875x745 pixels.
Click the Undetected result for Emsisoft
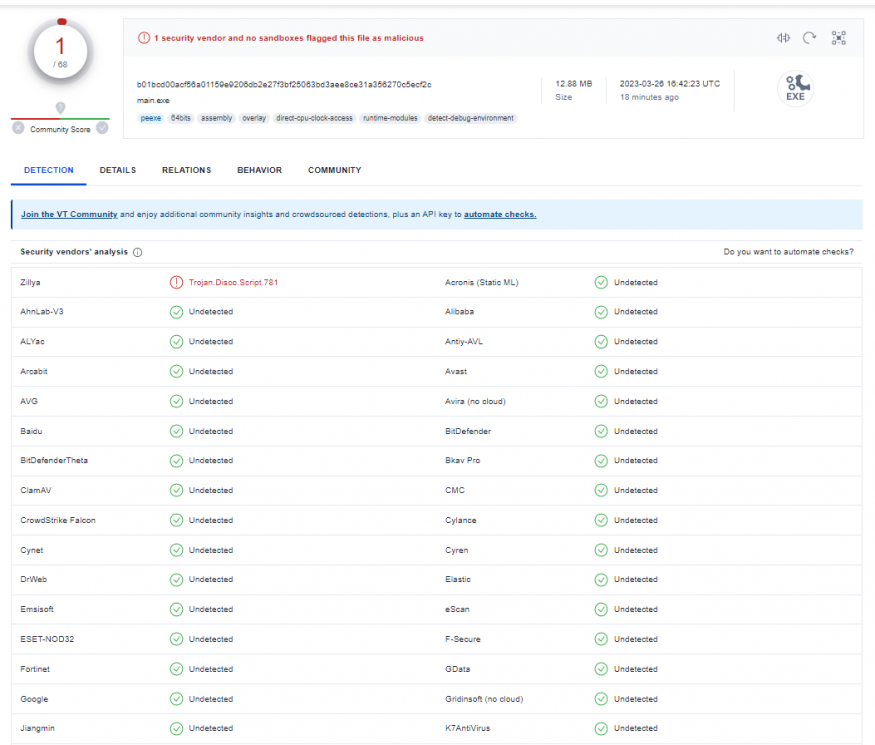pos(211,609)
